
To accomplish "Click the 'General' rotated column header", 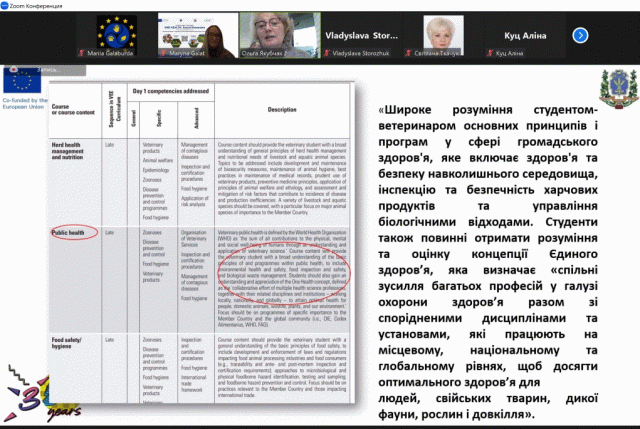I will point(133,118).
